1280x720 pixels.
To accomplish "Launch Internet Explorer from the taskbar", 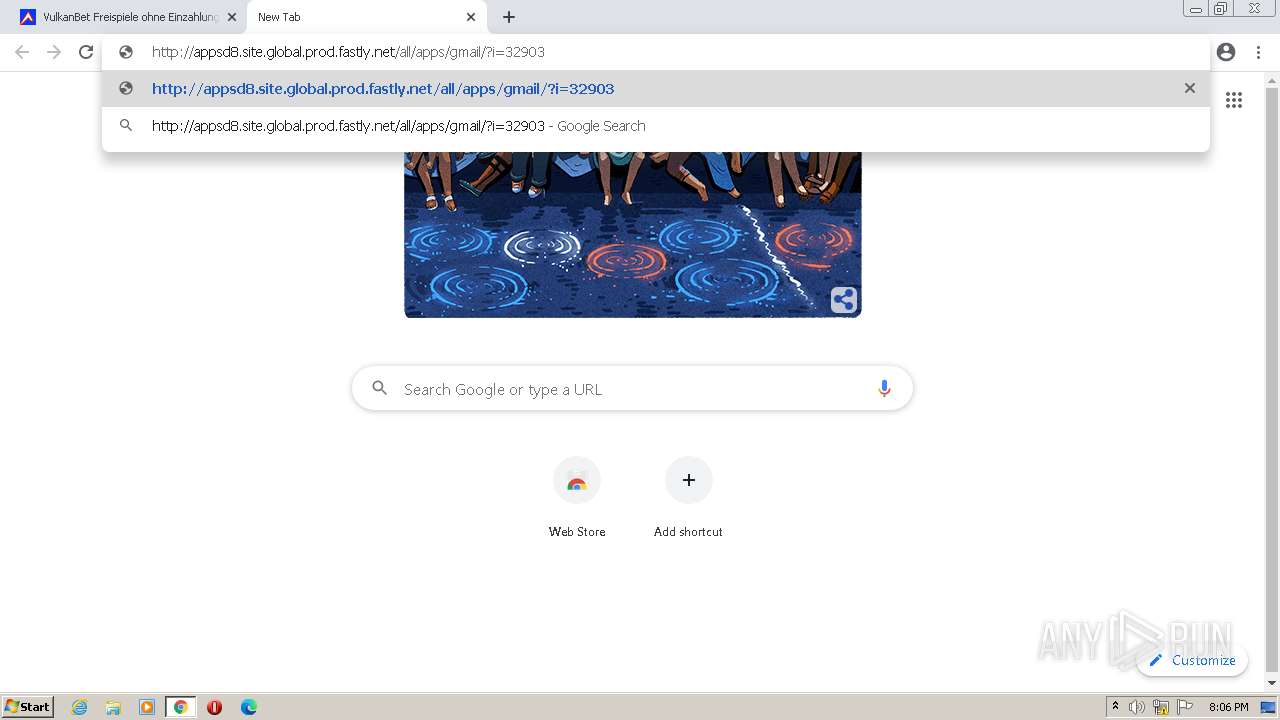I will tap(80, 707).
